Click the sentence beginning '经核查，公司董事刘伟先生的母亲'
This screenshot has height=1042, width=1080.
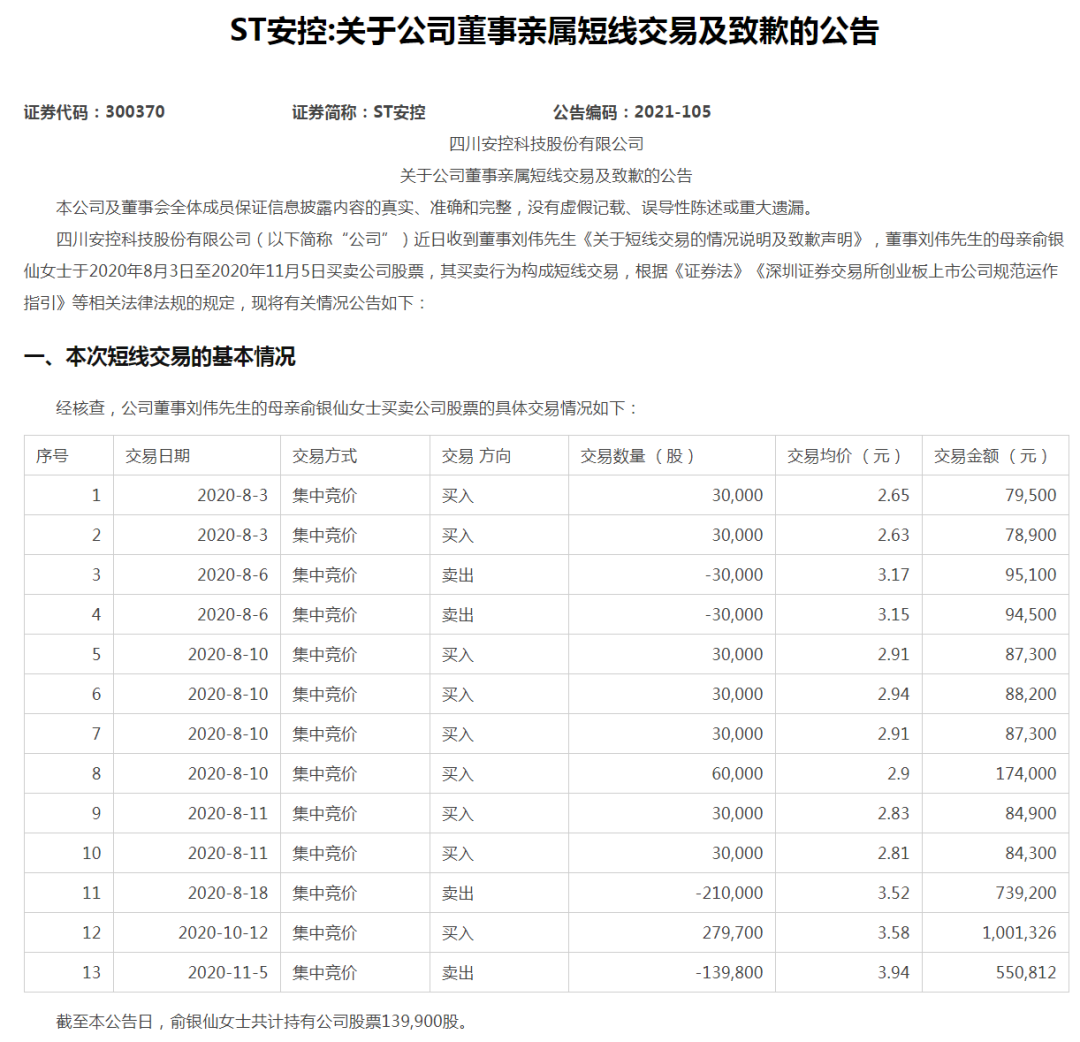[347, 408]
